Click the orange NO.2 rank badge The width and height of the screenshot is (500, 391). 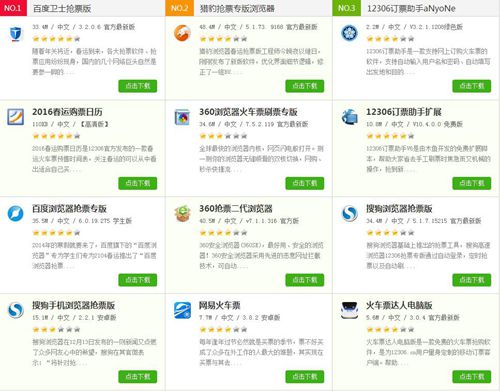click(180, 8)
